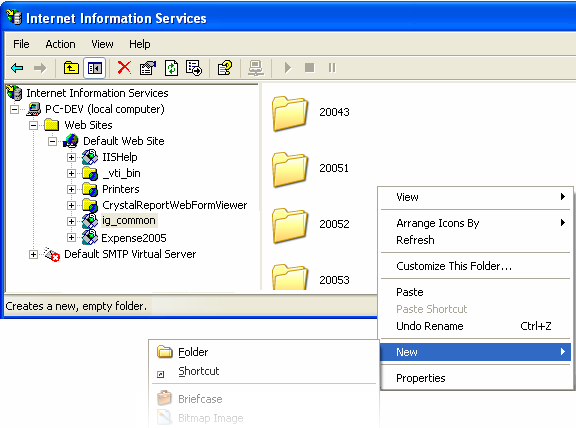Open the View menu in menu bar
The width and height of the screenshot is (576, 428).
pos(102,44)
